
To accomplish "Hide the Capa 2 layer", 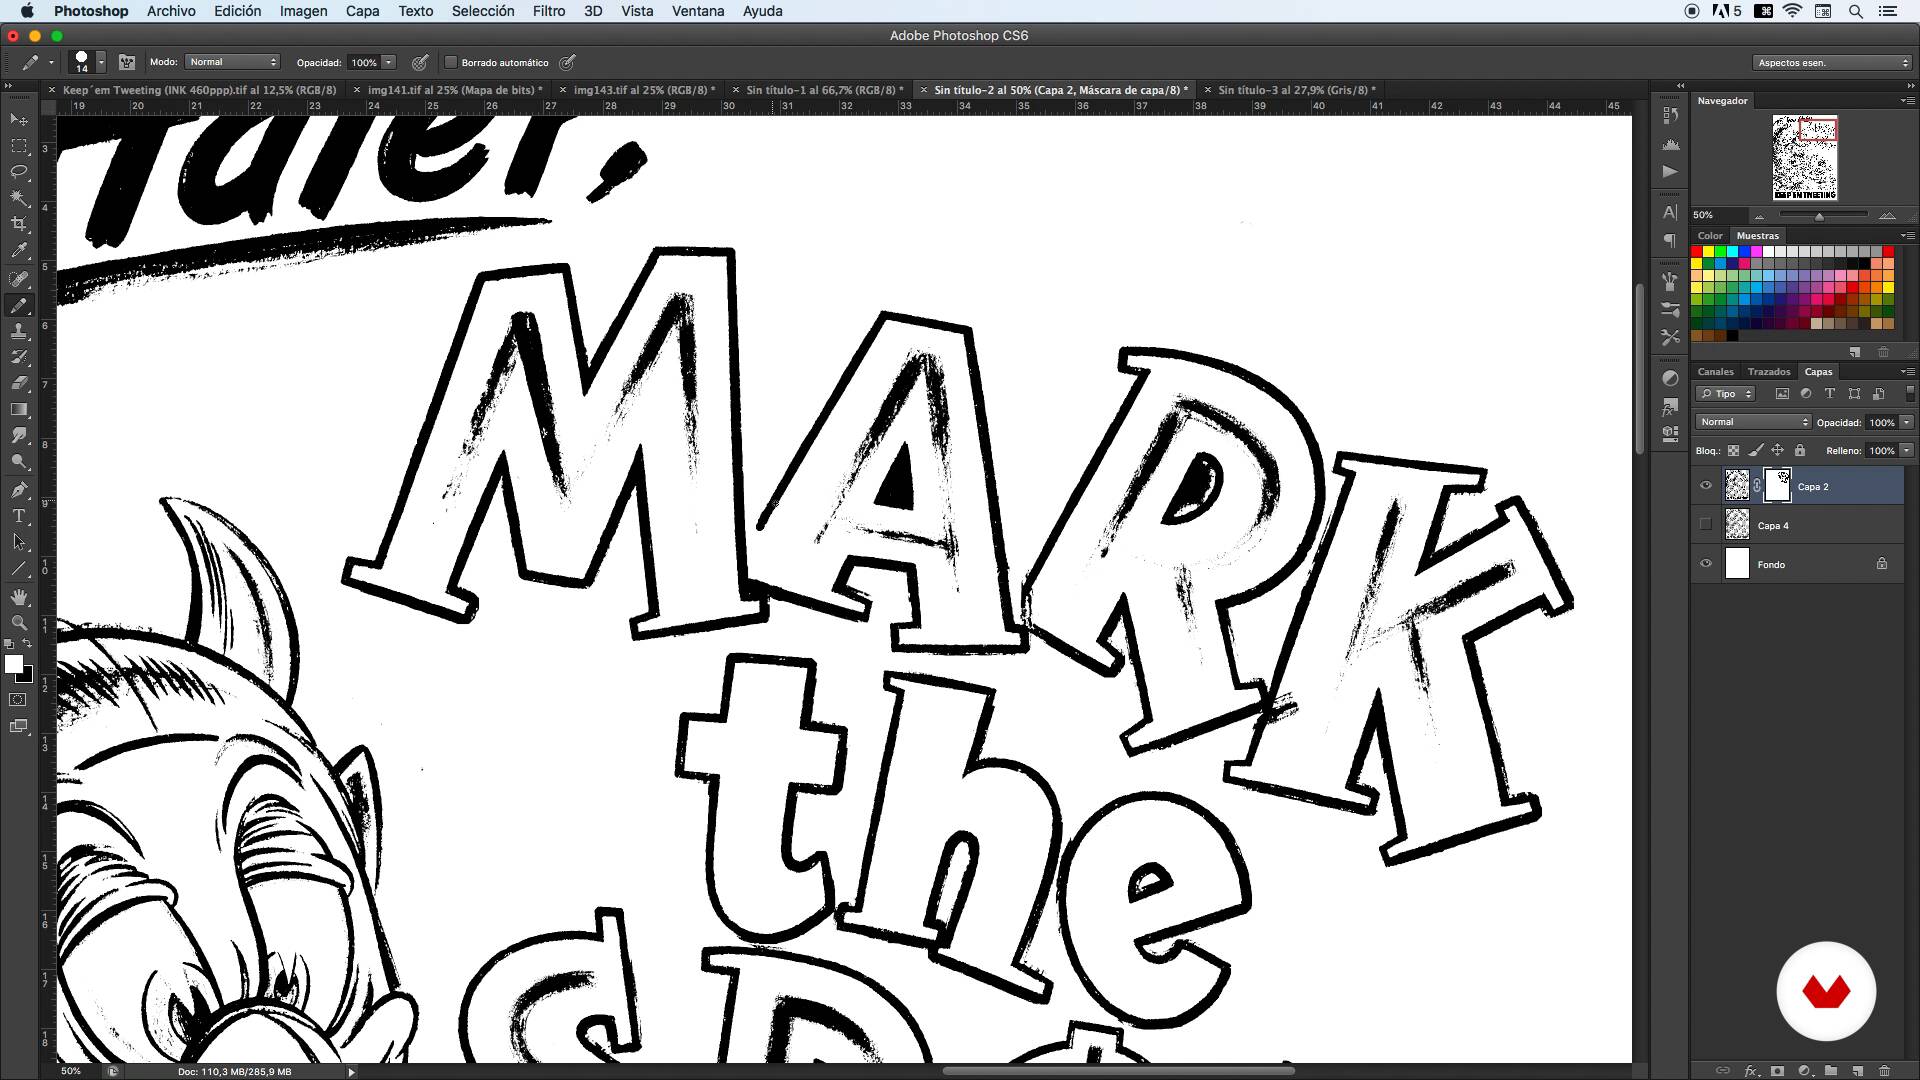I will [1706, 486].
